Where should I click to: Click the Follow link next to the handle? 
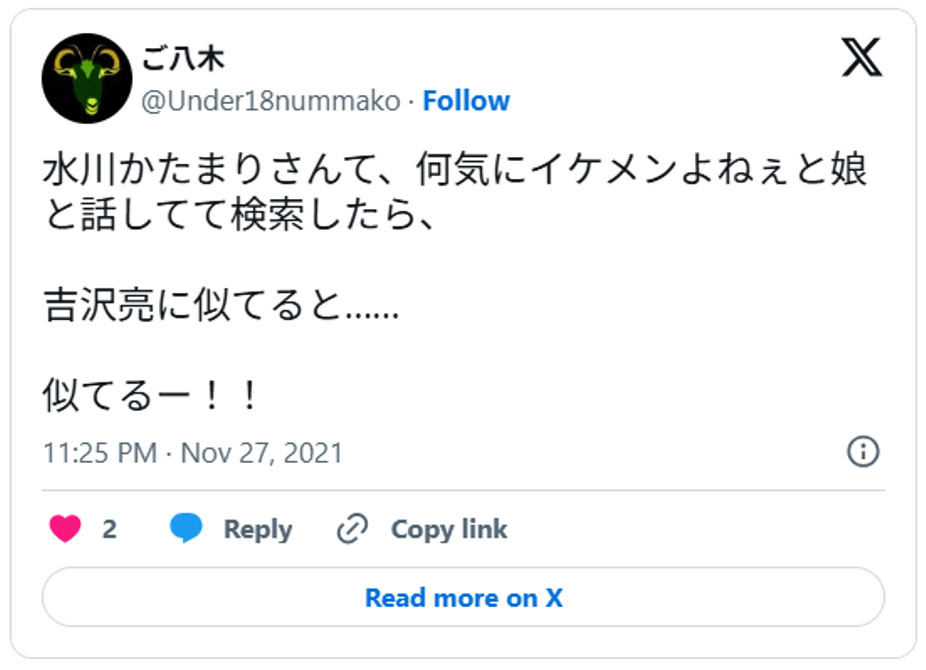click(465, 100)
